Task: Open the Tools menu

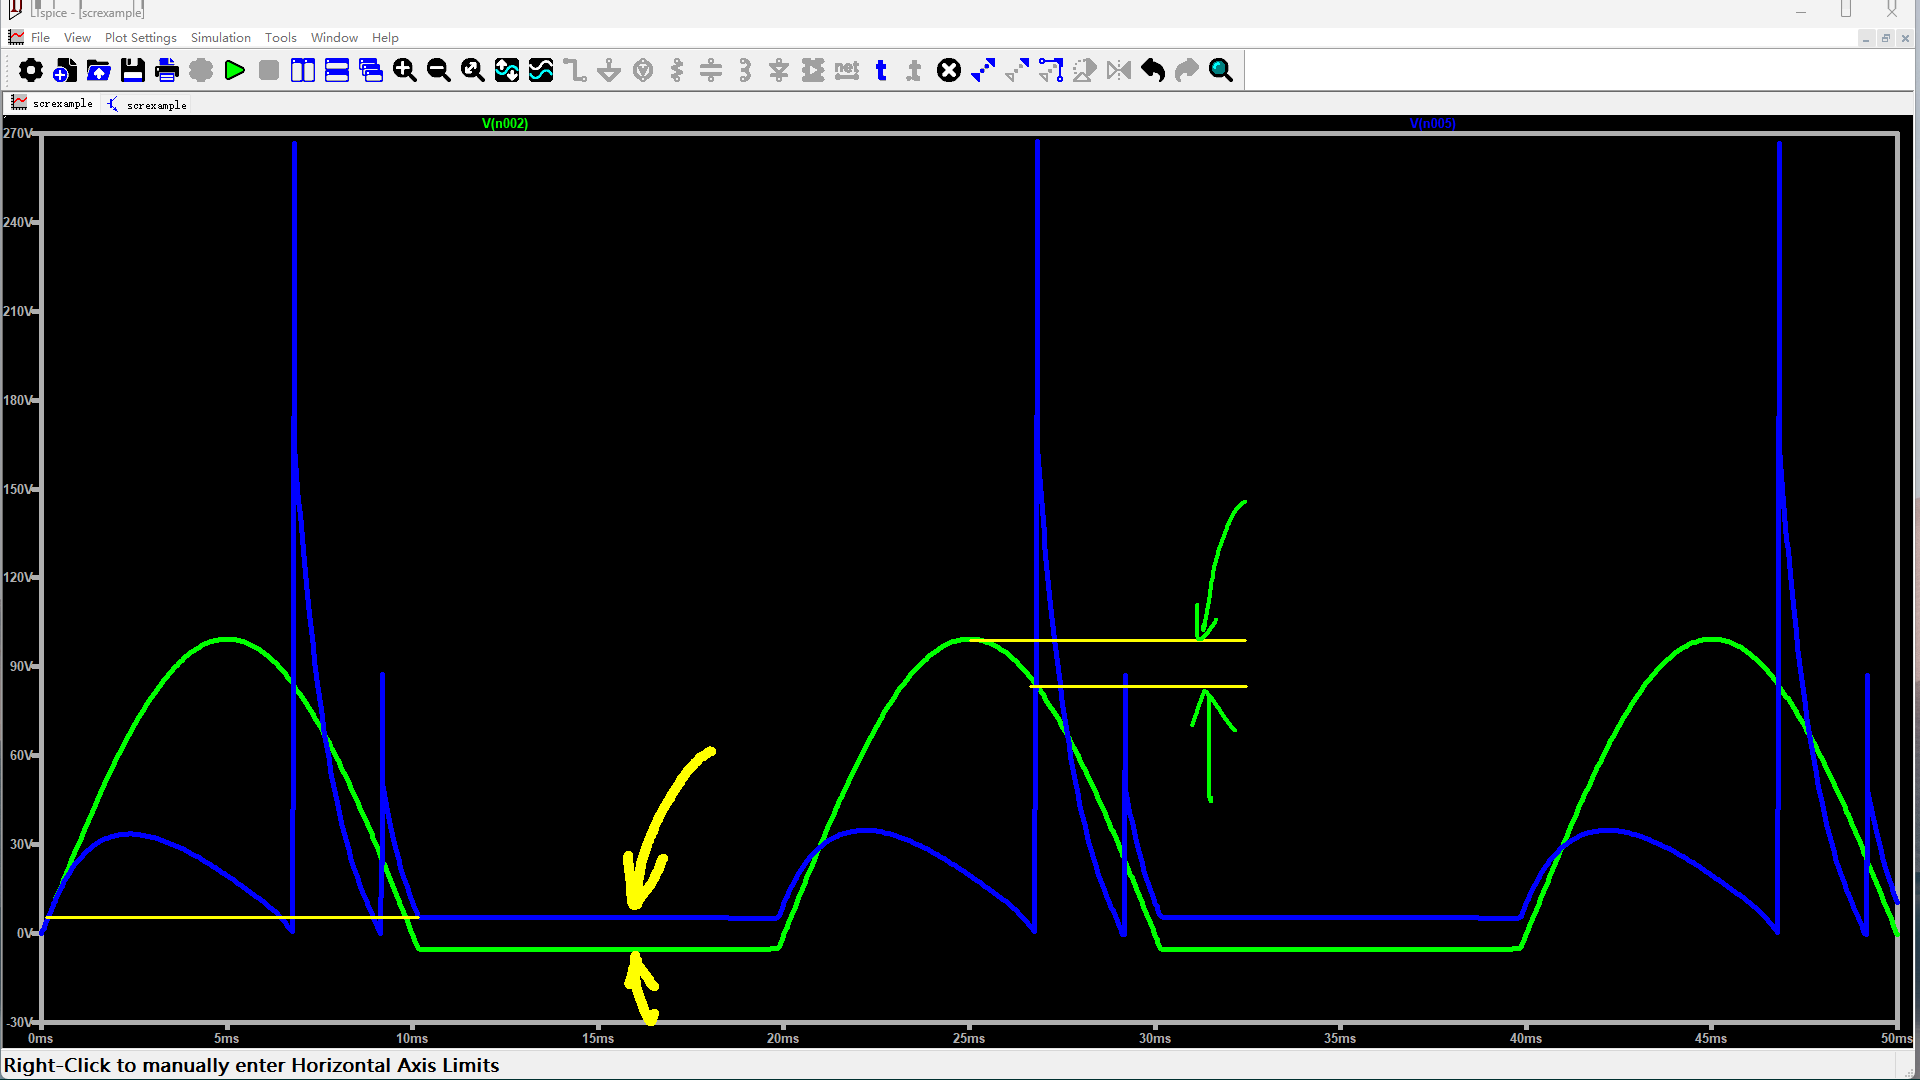Action: [x=280, y=37]
